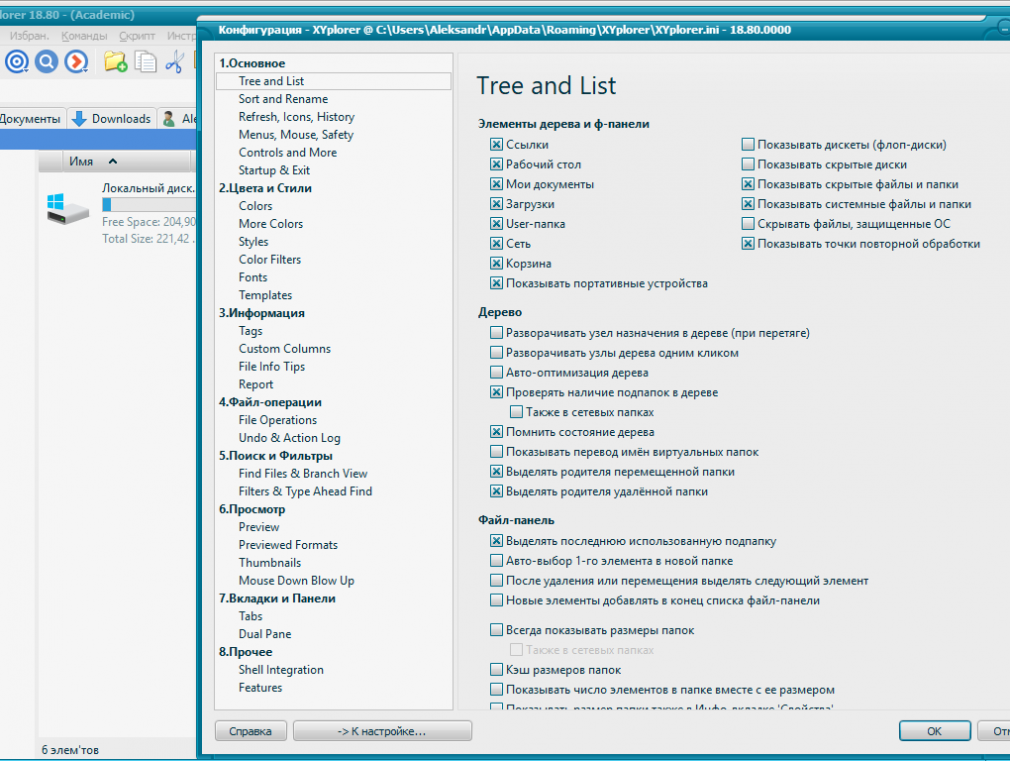Toggle the Ссылки checkbox
The height and width of the screenshot is (761, 1010).
pos(496,144)
